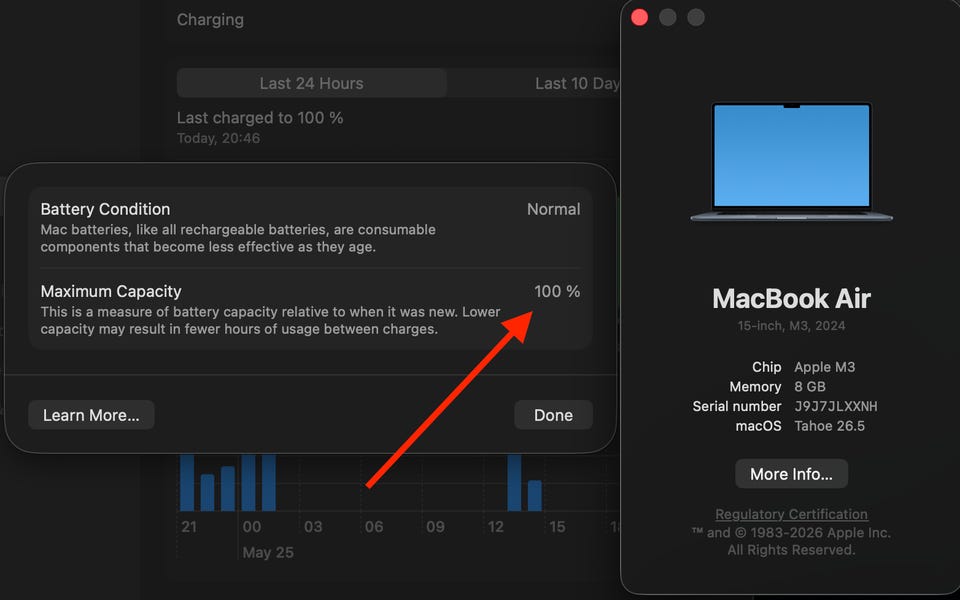Click the 12 hour label on chart

pyautogui.click(x=496, y=527)
